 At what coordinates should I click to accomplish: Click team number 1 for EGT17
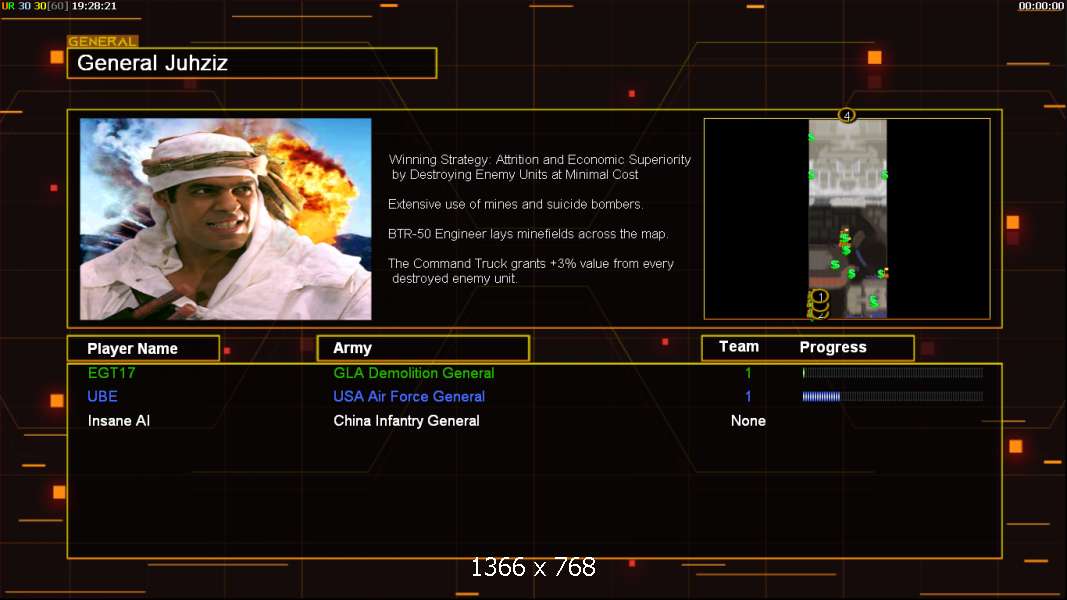pyautogui.click(x=748, y=373)
